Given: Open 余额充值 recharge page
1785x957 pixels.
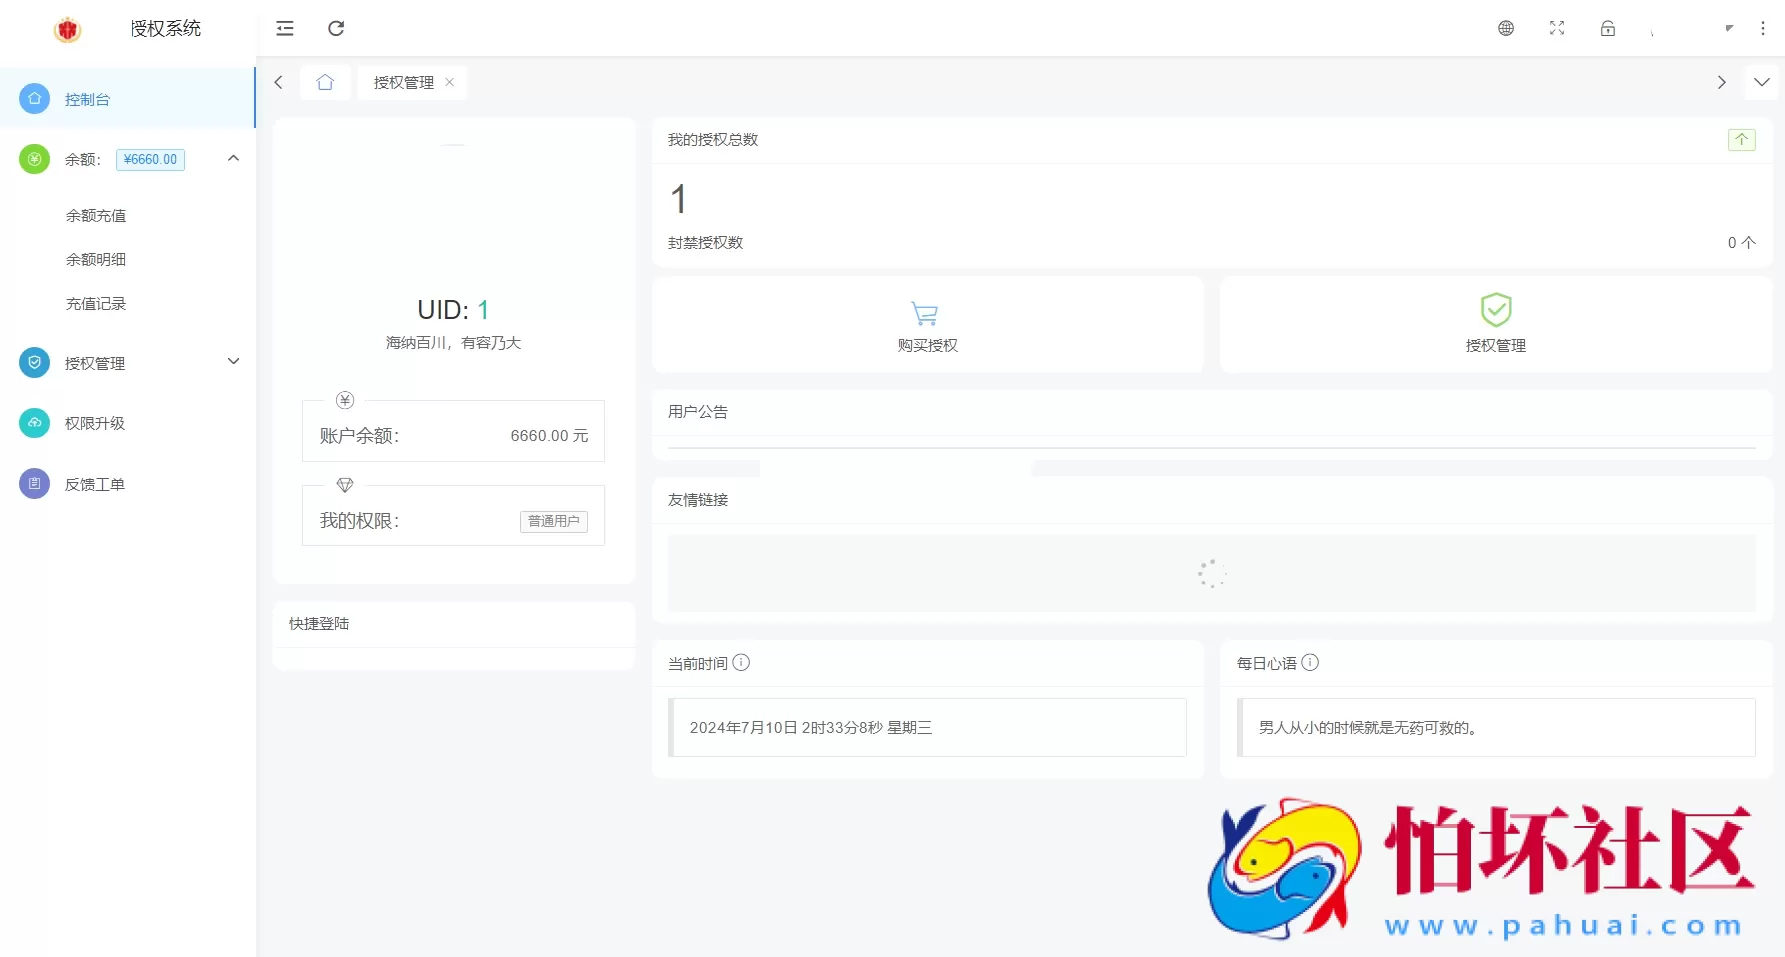Looking at the screenshot, I should tap(96, 215).
